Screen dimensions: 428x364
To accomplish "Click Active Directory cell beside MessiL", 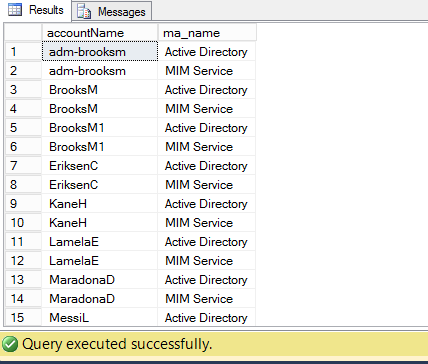I will [207, 317].
